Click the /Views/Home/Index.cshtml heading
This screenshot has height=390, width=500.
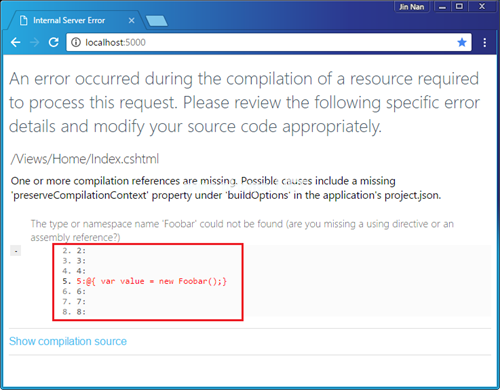pos(85,159)
